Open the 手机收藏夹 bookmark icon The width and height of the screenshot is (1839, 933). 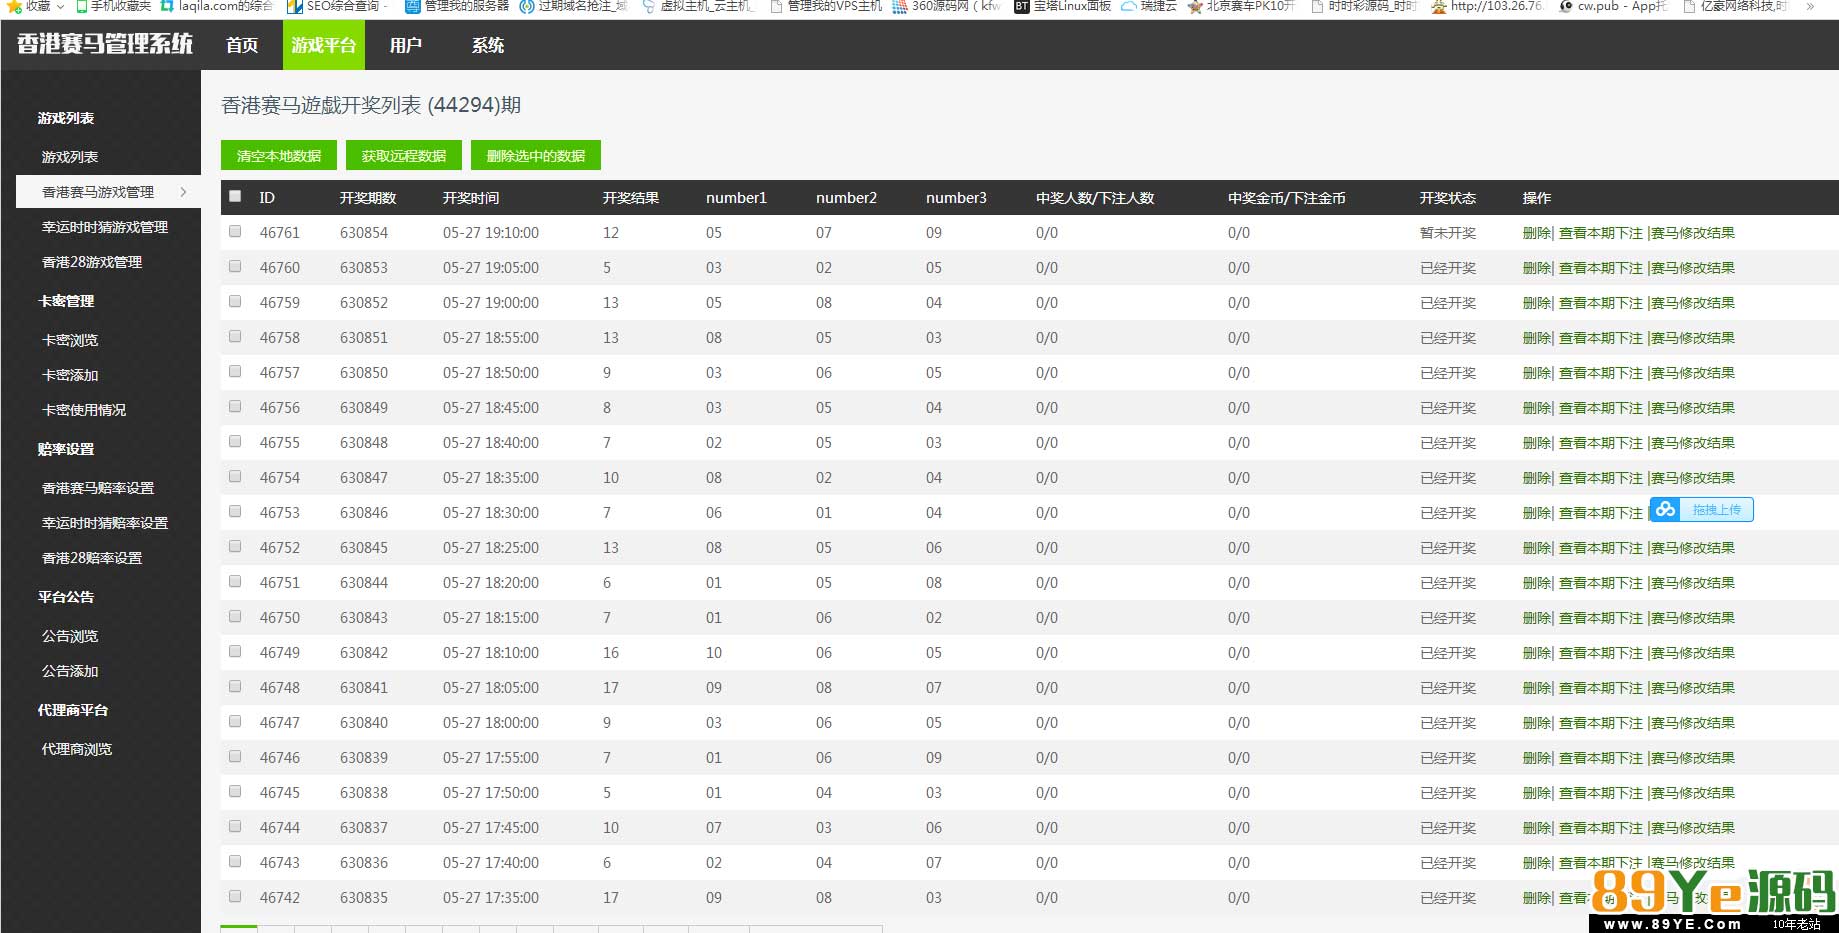(81, 6)
